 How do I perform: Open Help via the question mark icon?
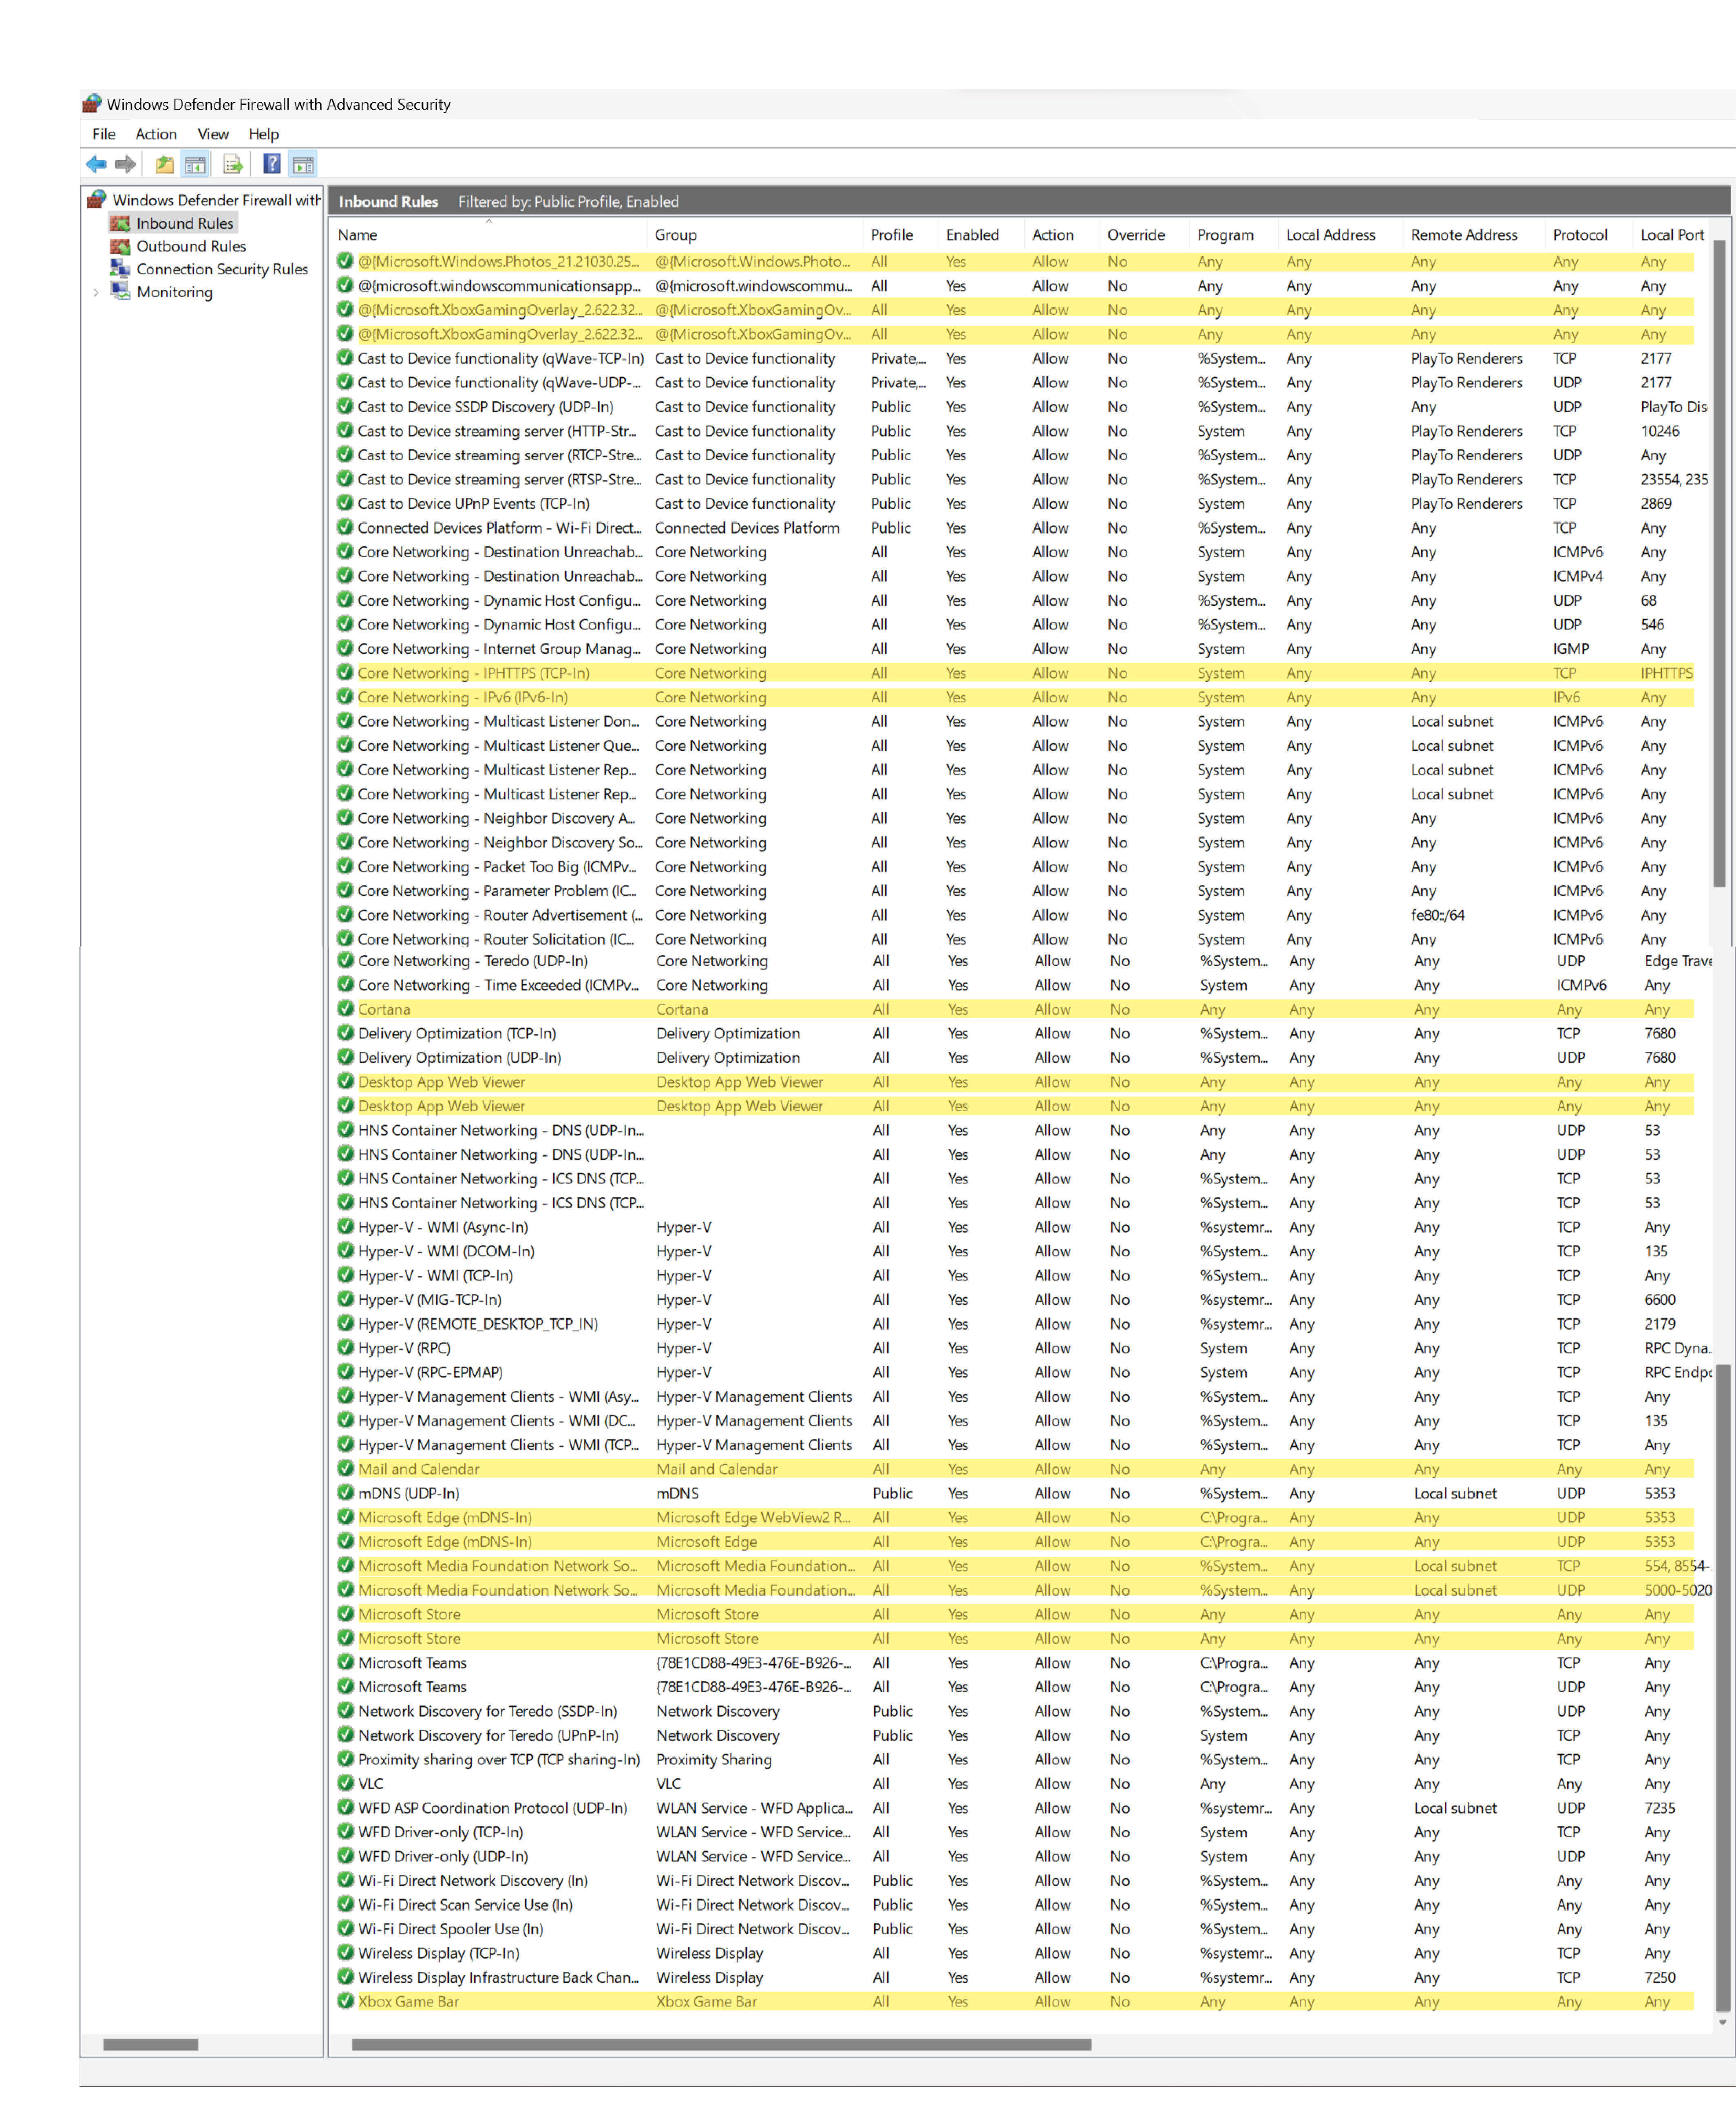[x=271, y=164]
